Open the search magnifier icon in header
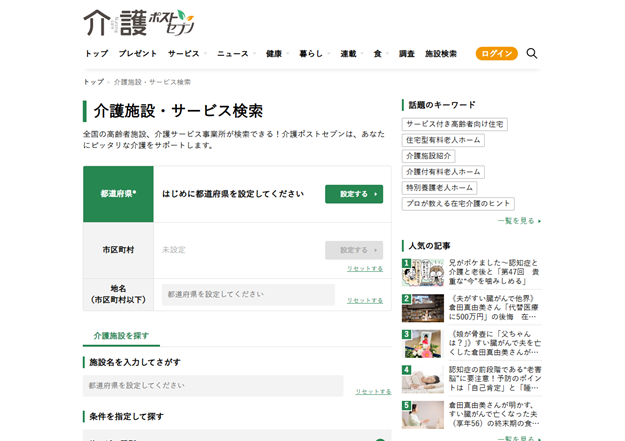Viewport: 625px width, 441px height. 532,53
